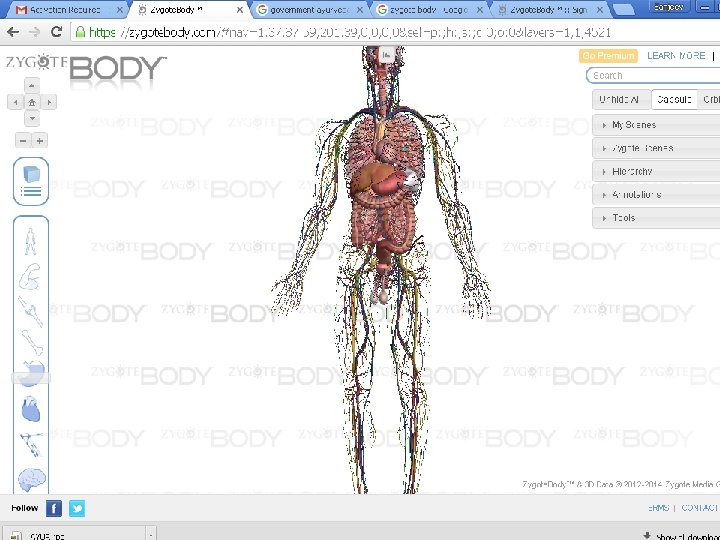
Task: Expand the Zygote Scenes panel
Action: point(657,148)
